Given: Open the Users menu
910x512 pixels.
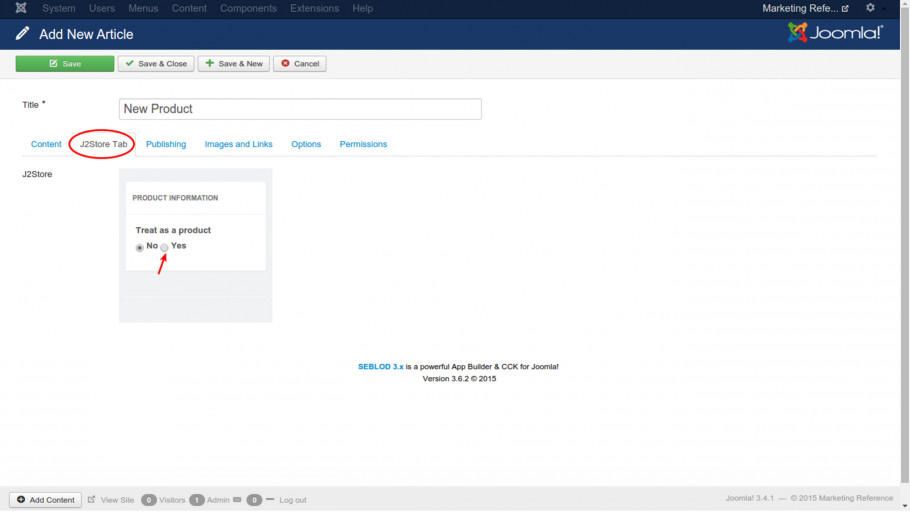Looking at the screenshot, I should click(102, 8).
